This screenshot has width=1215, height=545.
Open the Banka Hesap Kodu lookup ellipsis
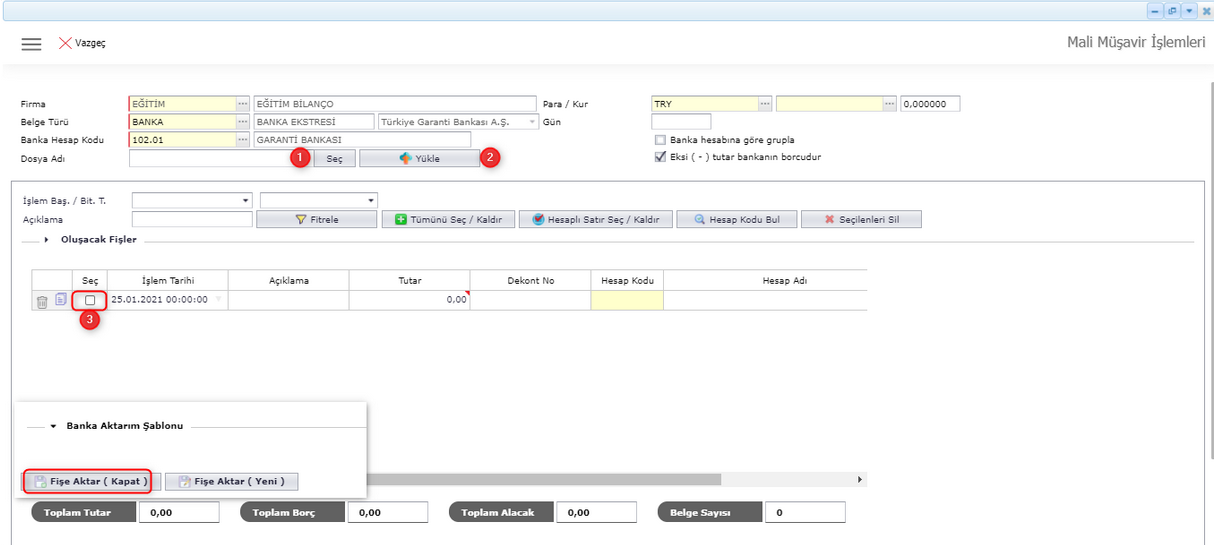242,140
